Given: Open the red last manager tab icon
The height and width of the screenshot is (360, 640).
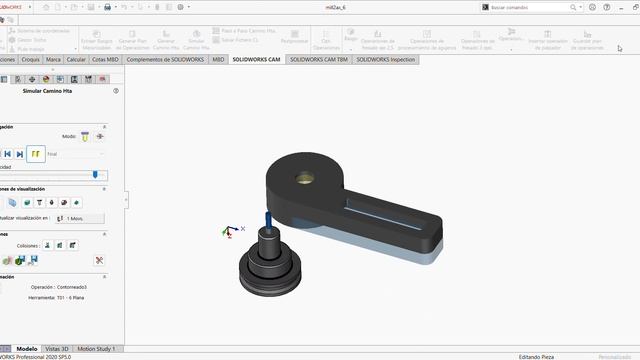Looking at the screenshot, I should [x=102, y=79].
